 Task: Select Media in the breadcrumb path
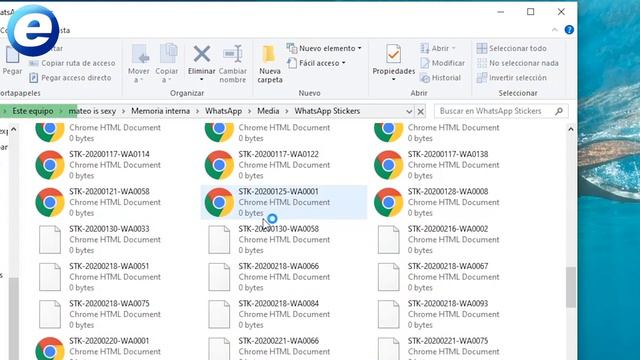pyautogui.click(x=268, y=111)
